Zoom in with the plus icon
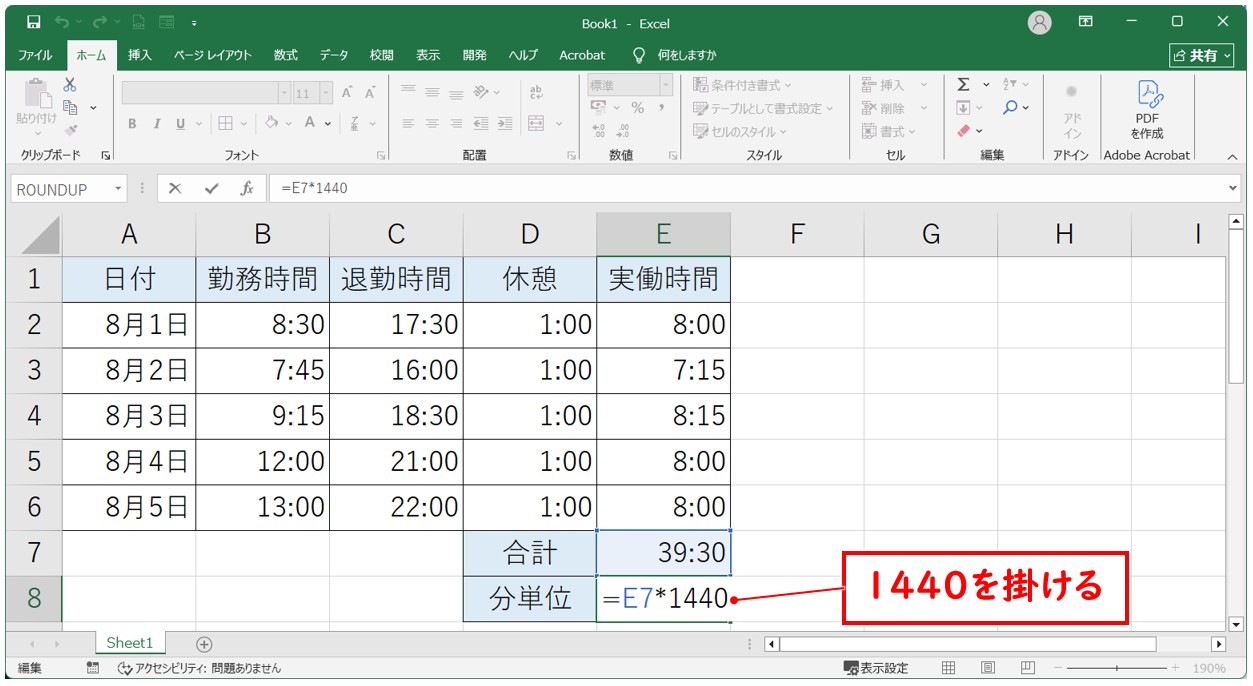1253x686 pixels. 1176,668
